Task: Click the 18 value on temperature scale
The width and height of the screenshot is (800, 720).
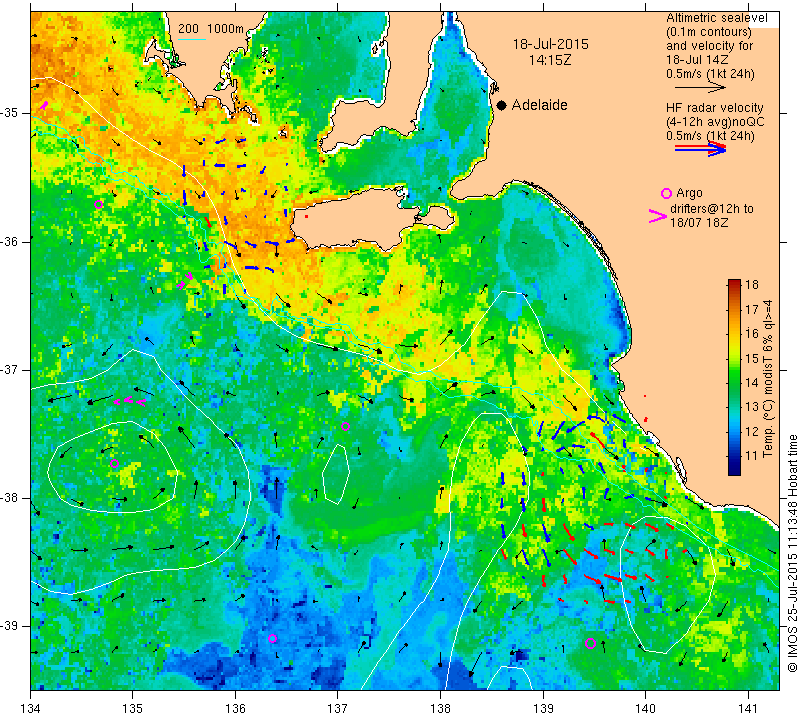Action: point(752,285)
